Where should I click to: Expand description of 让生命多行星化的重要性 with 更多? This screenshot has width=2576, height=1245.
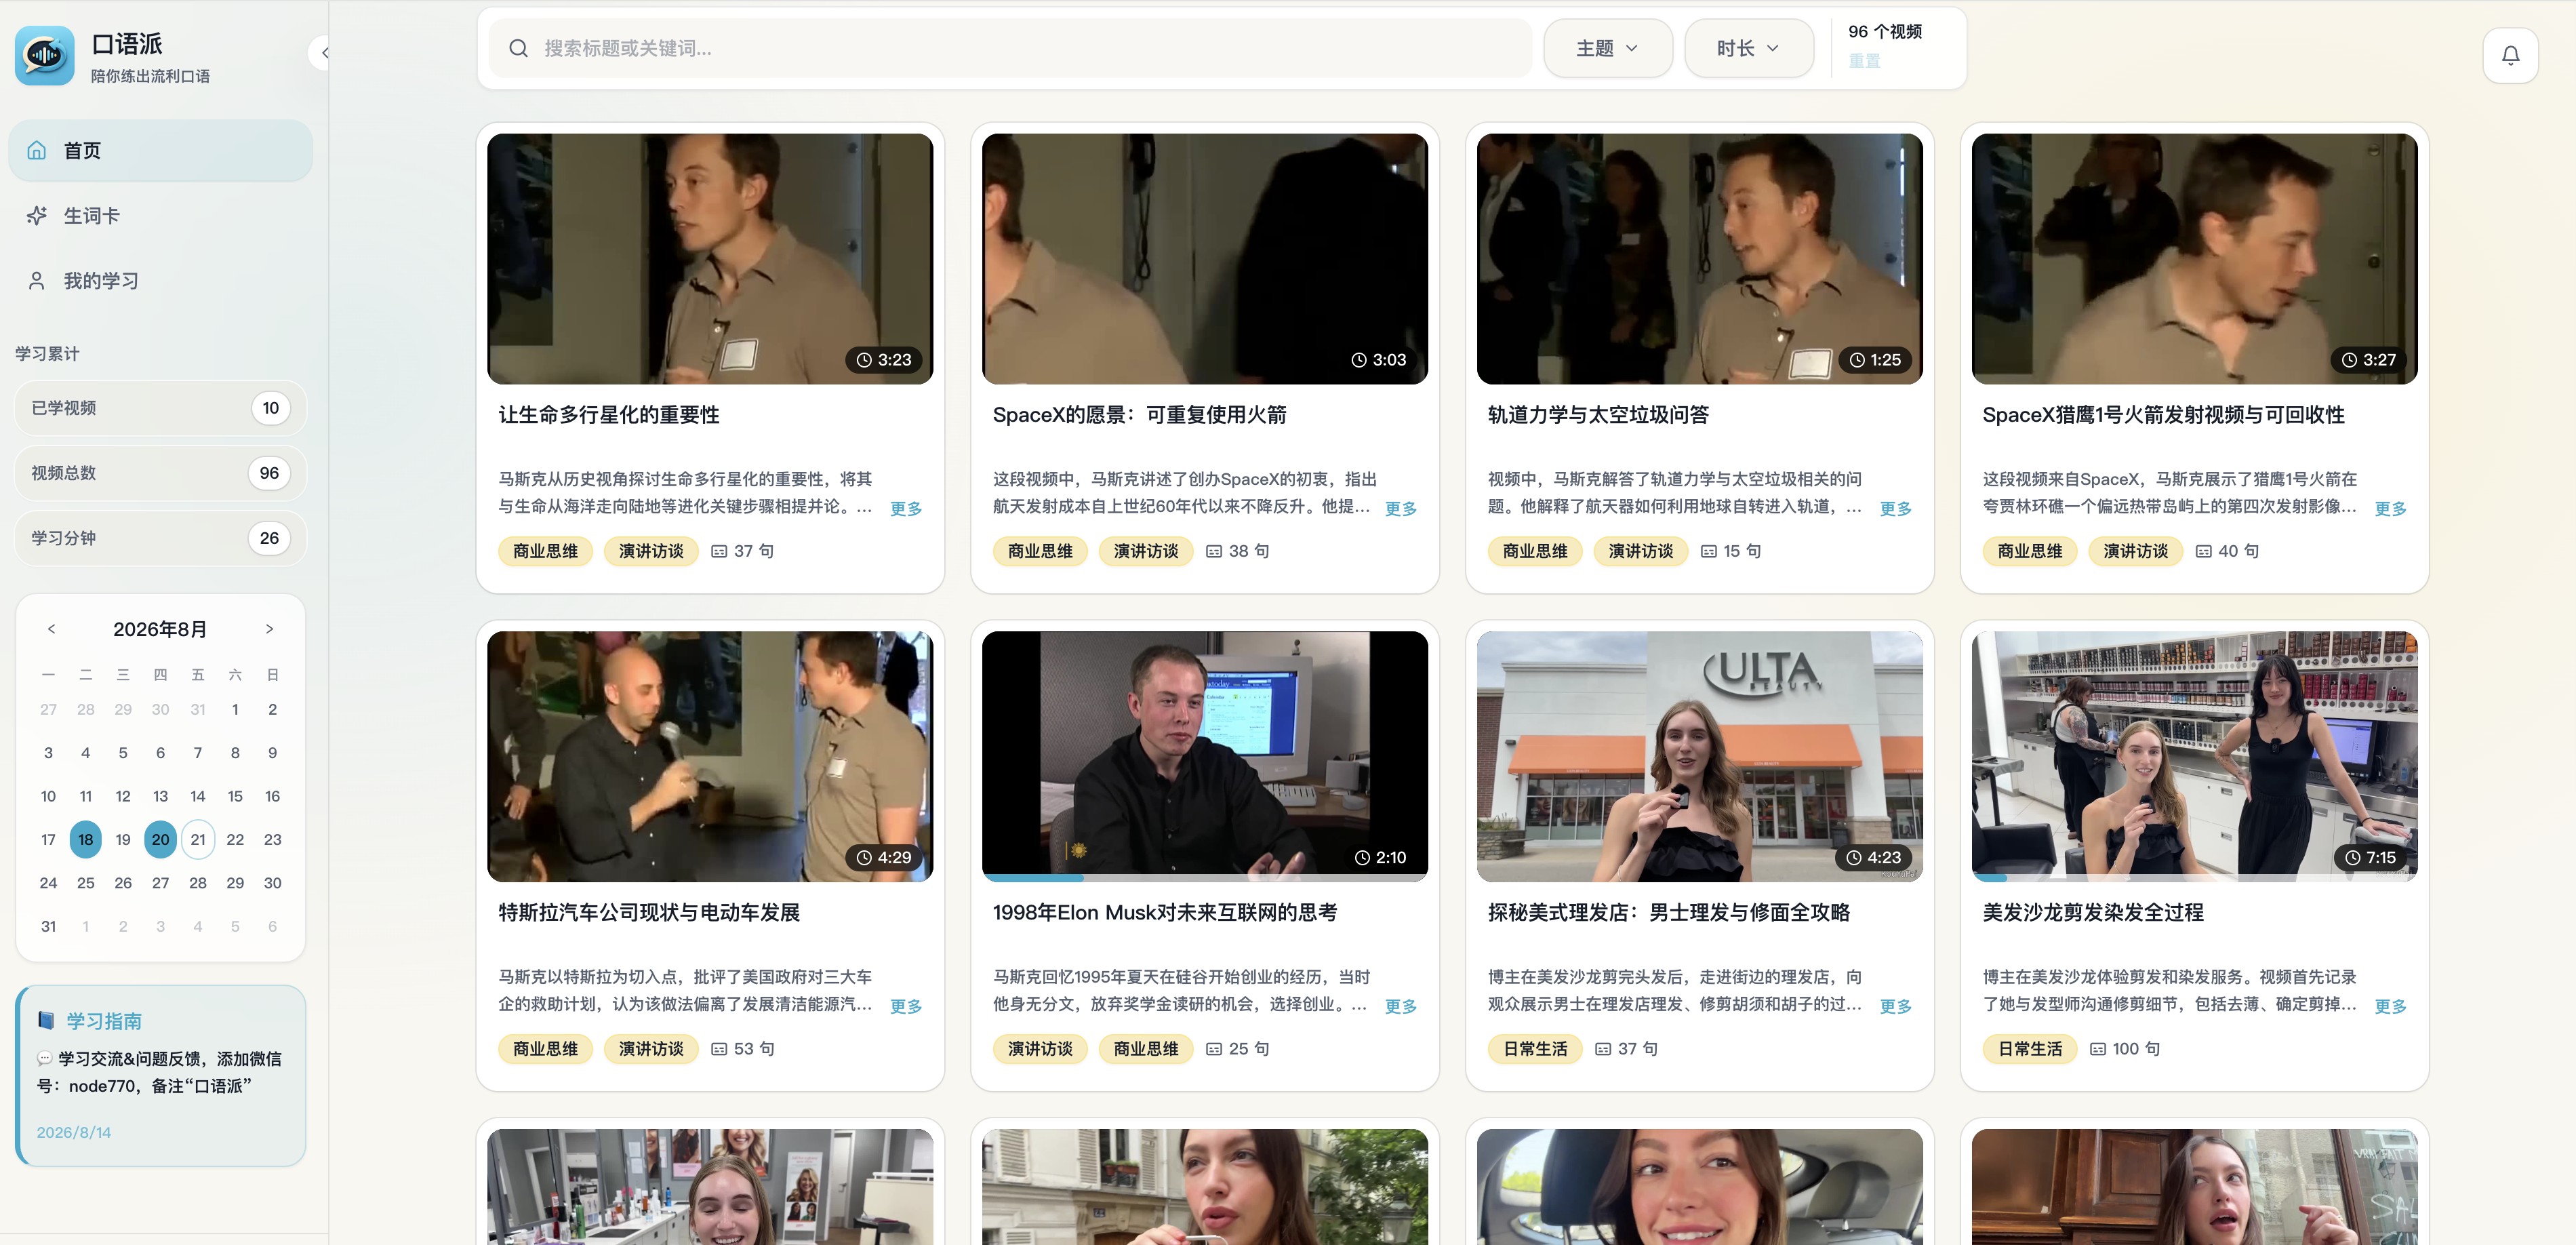click(x=905, y=508)
